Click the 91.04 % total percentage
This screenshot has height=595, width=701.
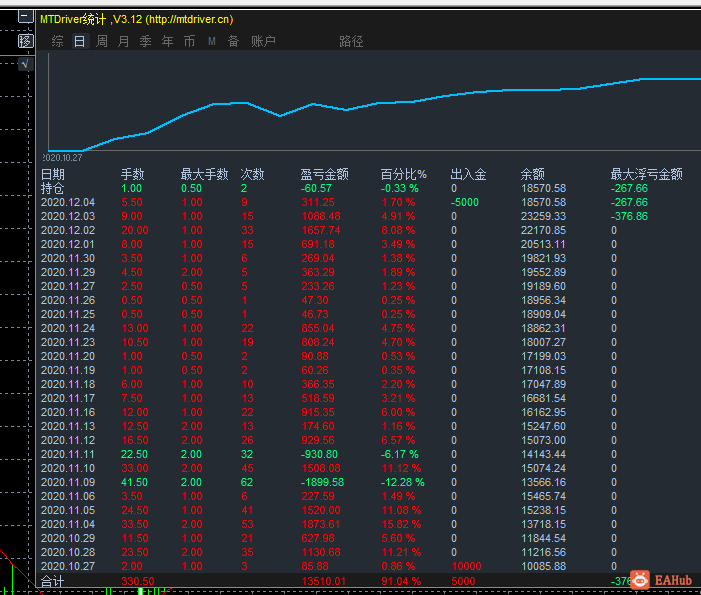(x=401, y=581)
